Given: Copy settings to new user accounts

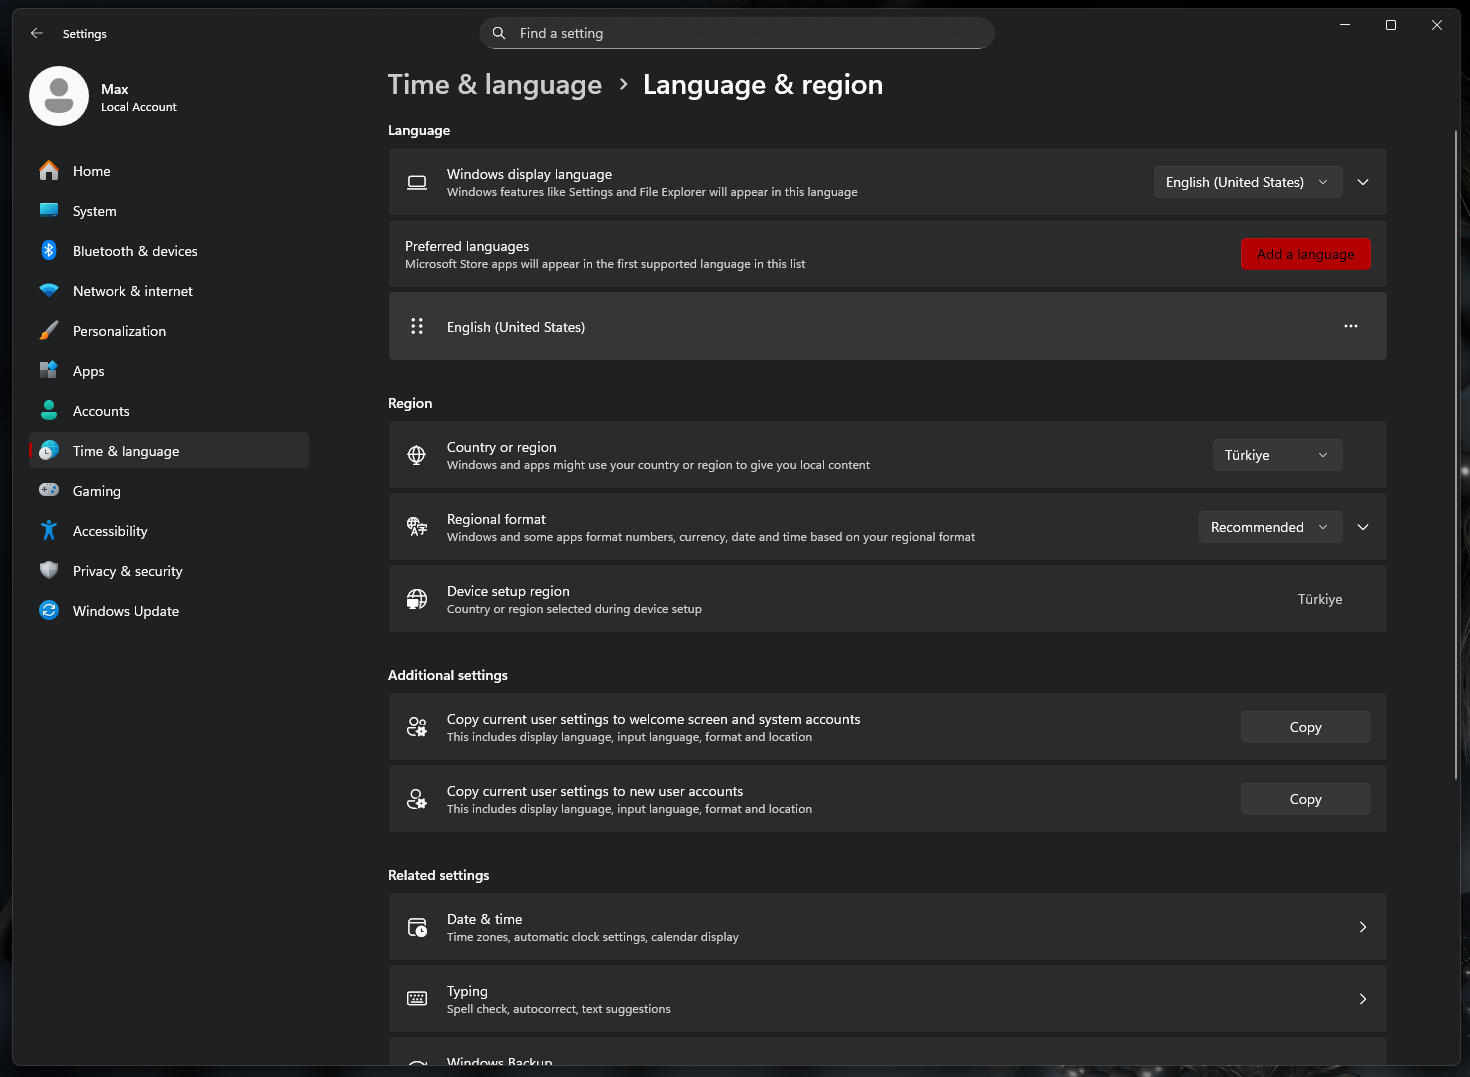Looking at the screenshot, I should tap(1306, 799).
